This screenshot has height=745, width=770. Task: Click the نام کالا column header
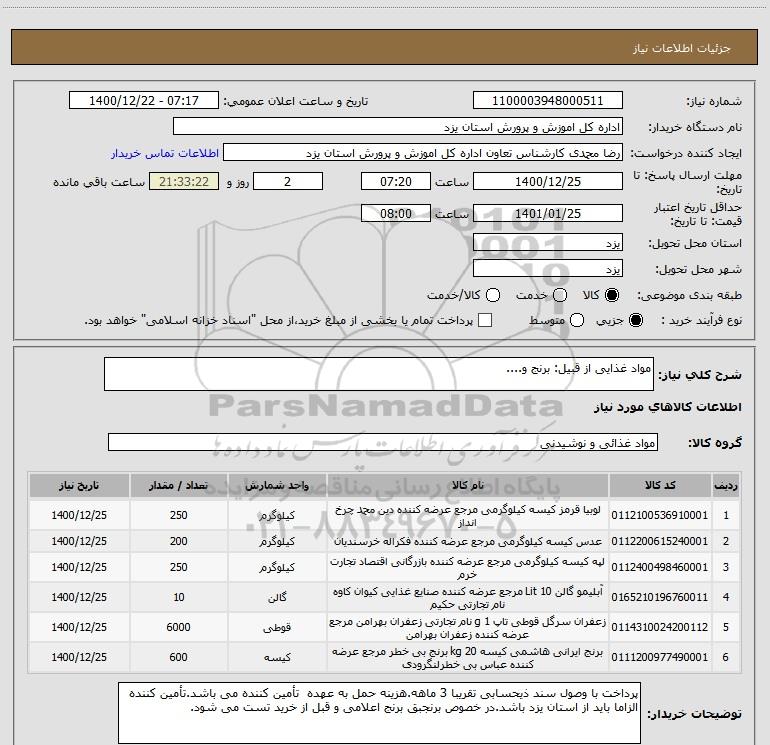click(x=468, y=485)
